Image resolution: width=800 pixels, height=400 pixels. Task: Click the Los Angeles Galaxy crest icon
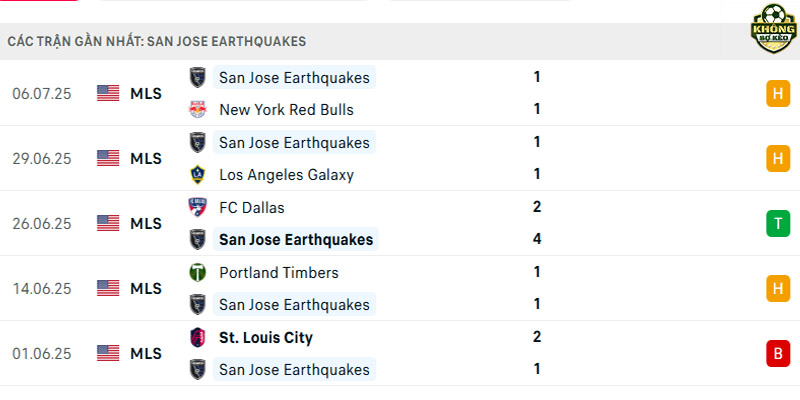point(197,175)
